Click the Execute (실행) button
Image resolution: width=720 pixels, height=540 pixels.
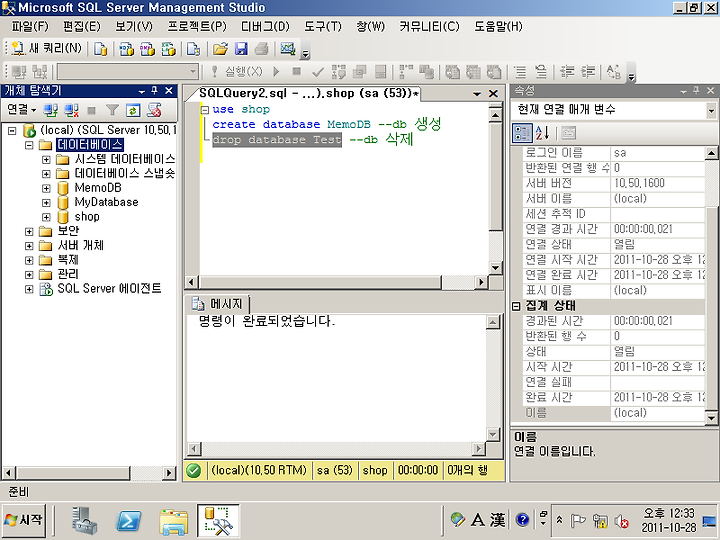coord(236,72)
